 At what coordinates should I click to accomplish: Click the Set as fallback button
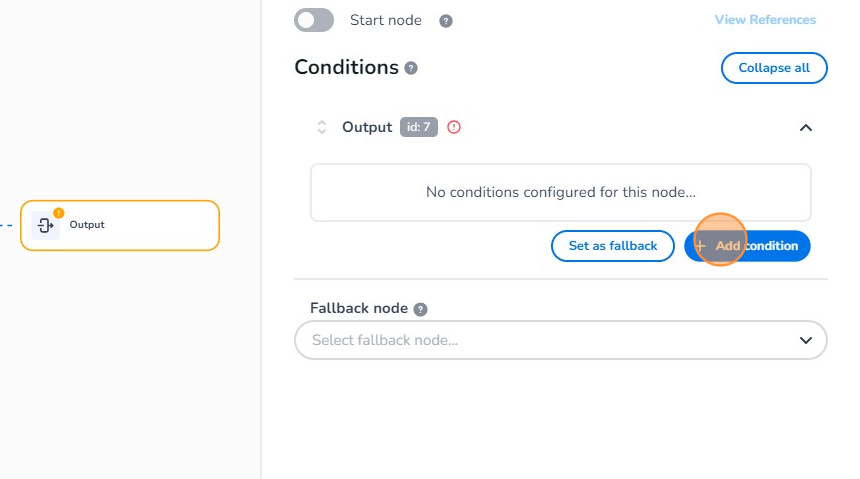tap(613, 246)
